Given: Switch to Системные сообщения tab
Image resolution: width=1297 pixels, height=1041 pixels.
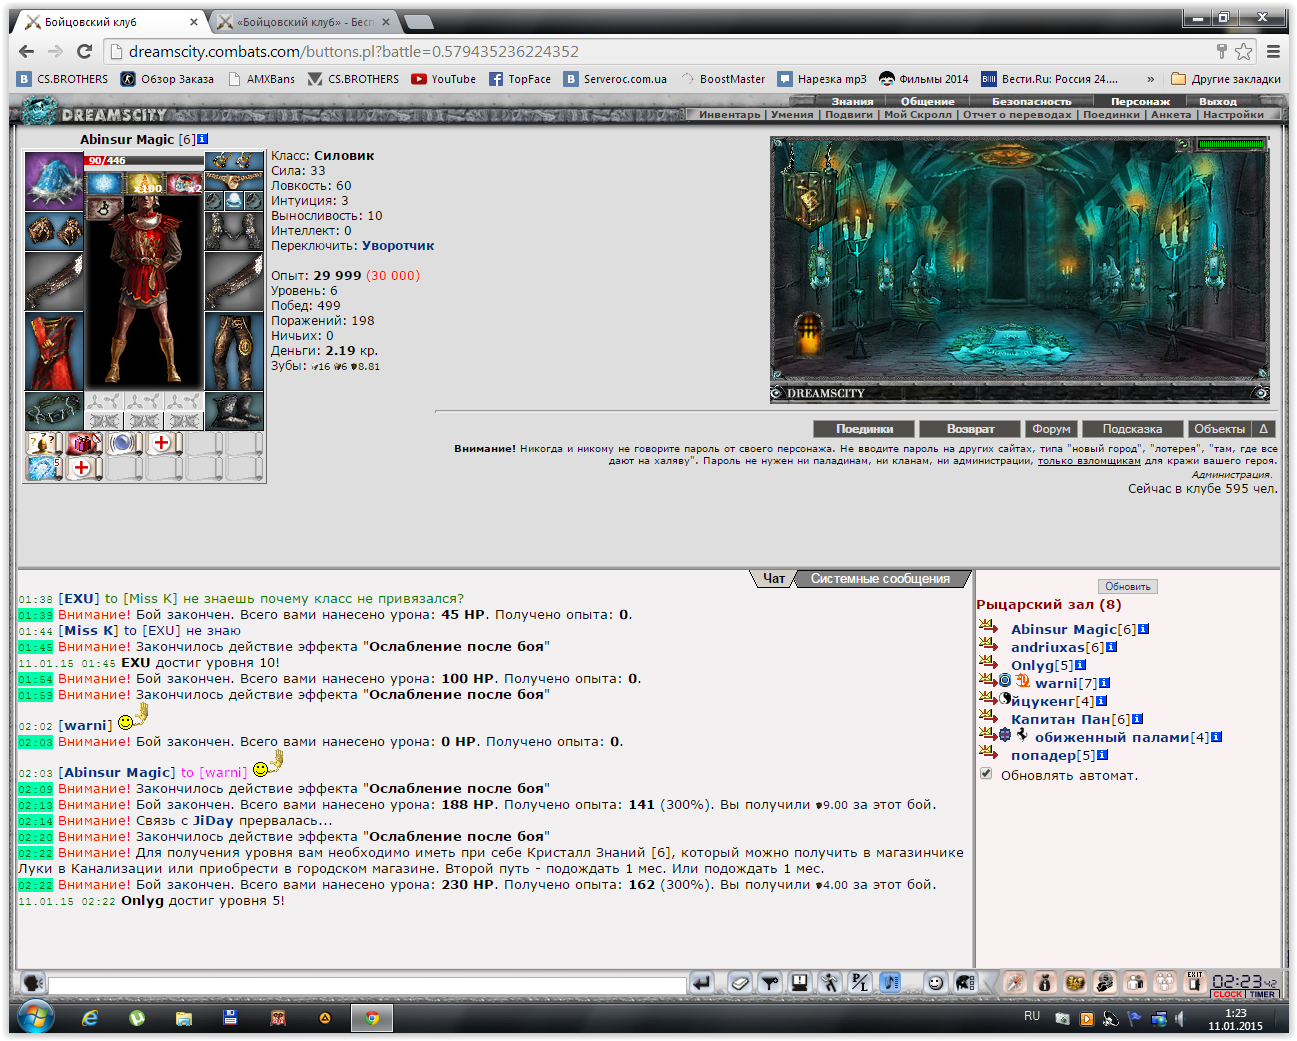Looking at the screenshot, I should tap(880, 579).
